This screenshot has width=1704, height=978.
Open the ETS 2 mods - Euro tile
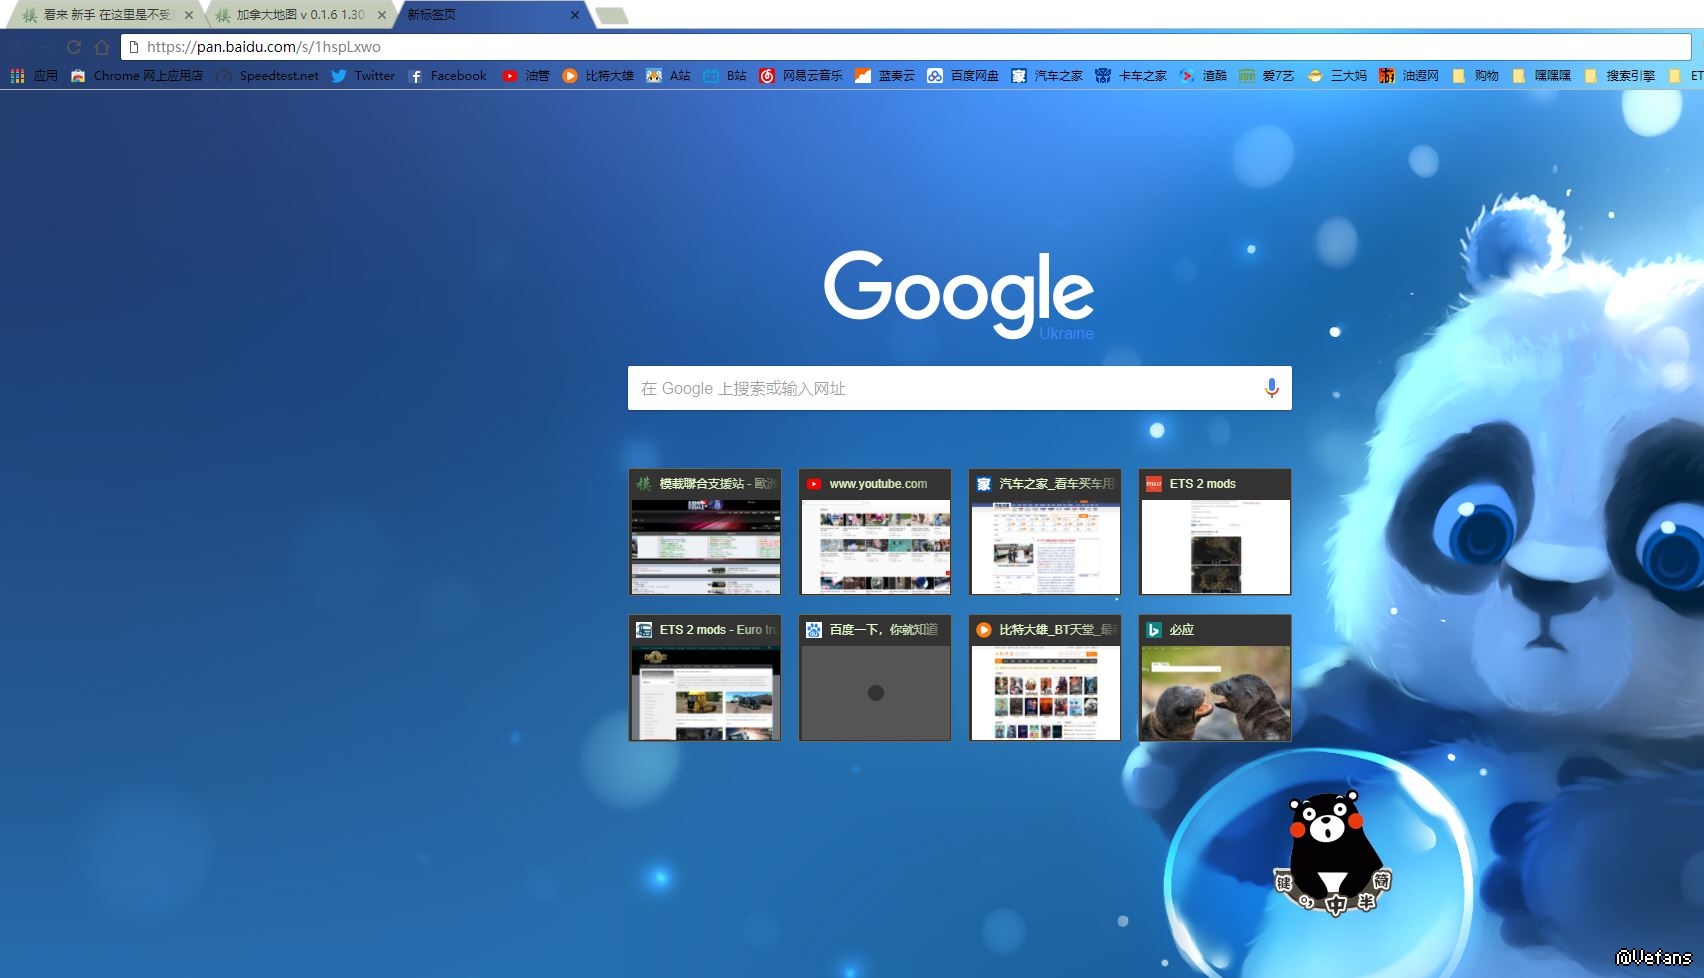705,678
